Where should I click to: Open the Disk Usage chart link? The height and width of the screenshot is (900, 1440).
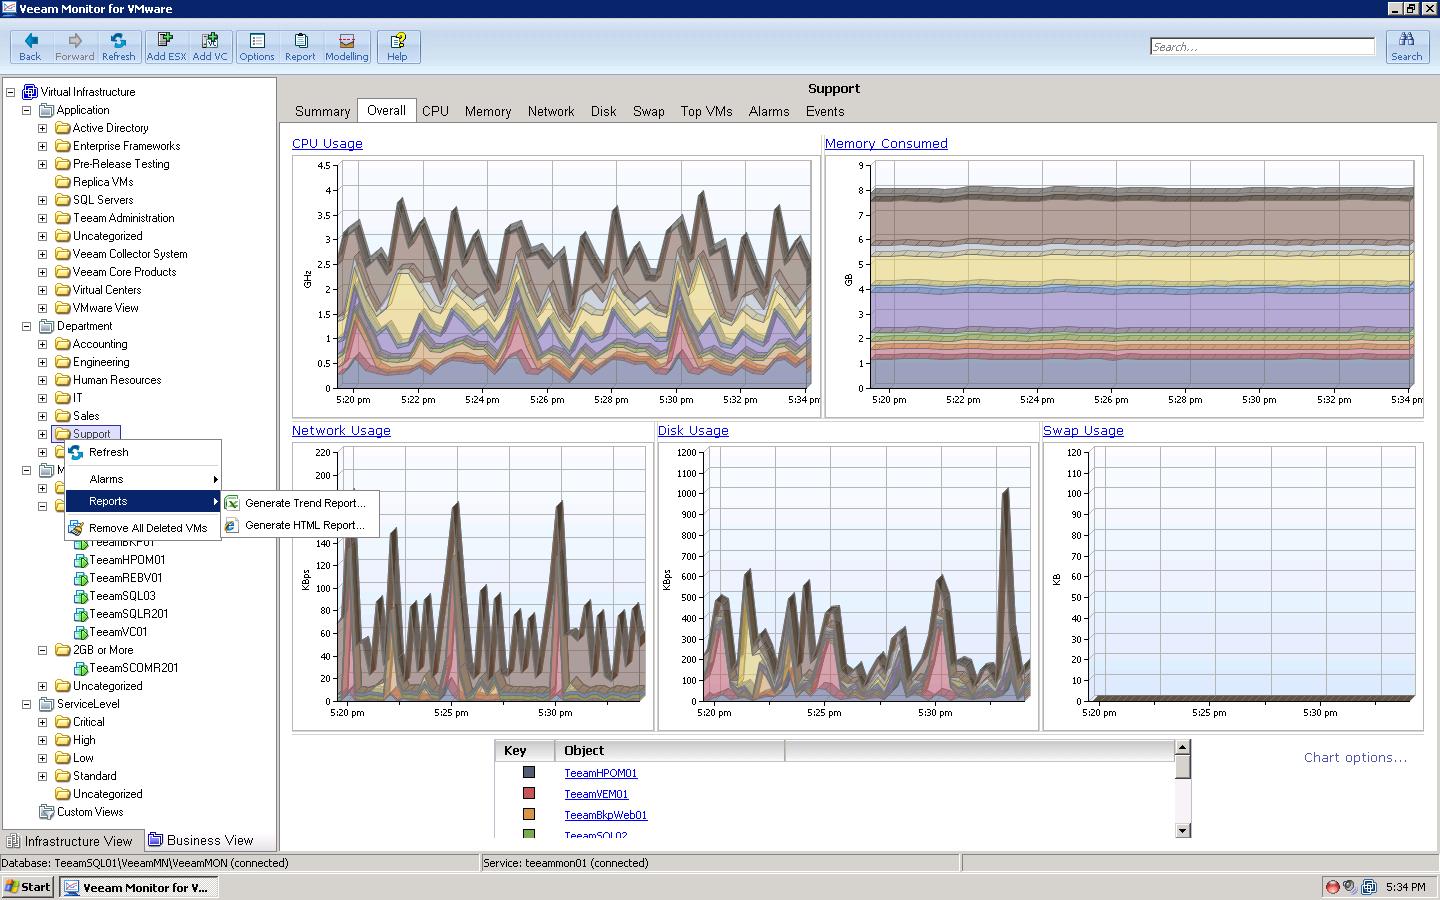coord(693,431)
